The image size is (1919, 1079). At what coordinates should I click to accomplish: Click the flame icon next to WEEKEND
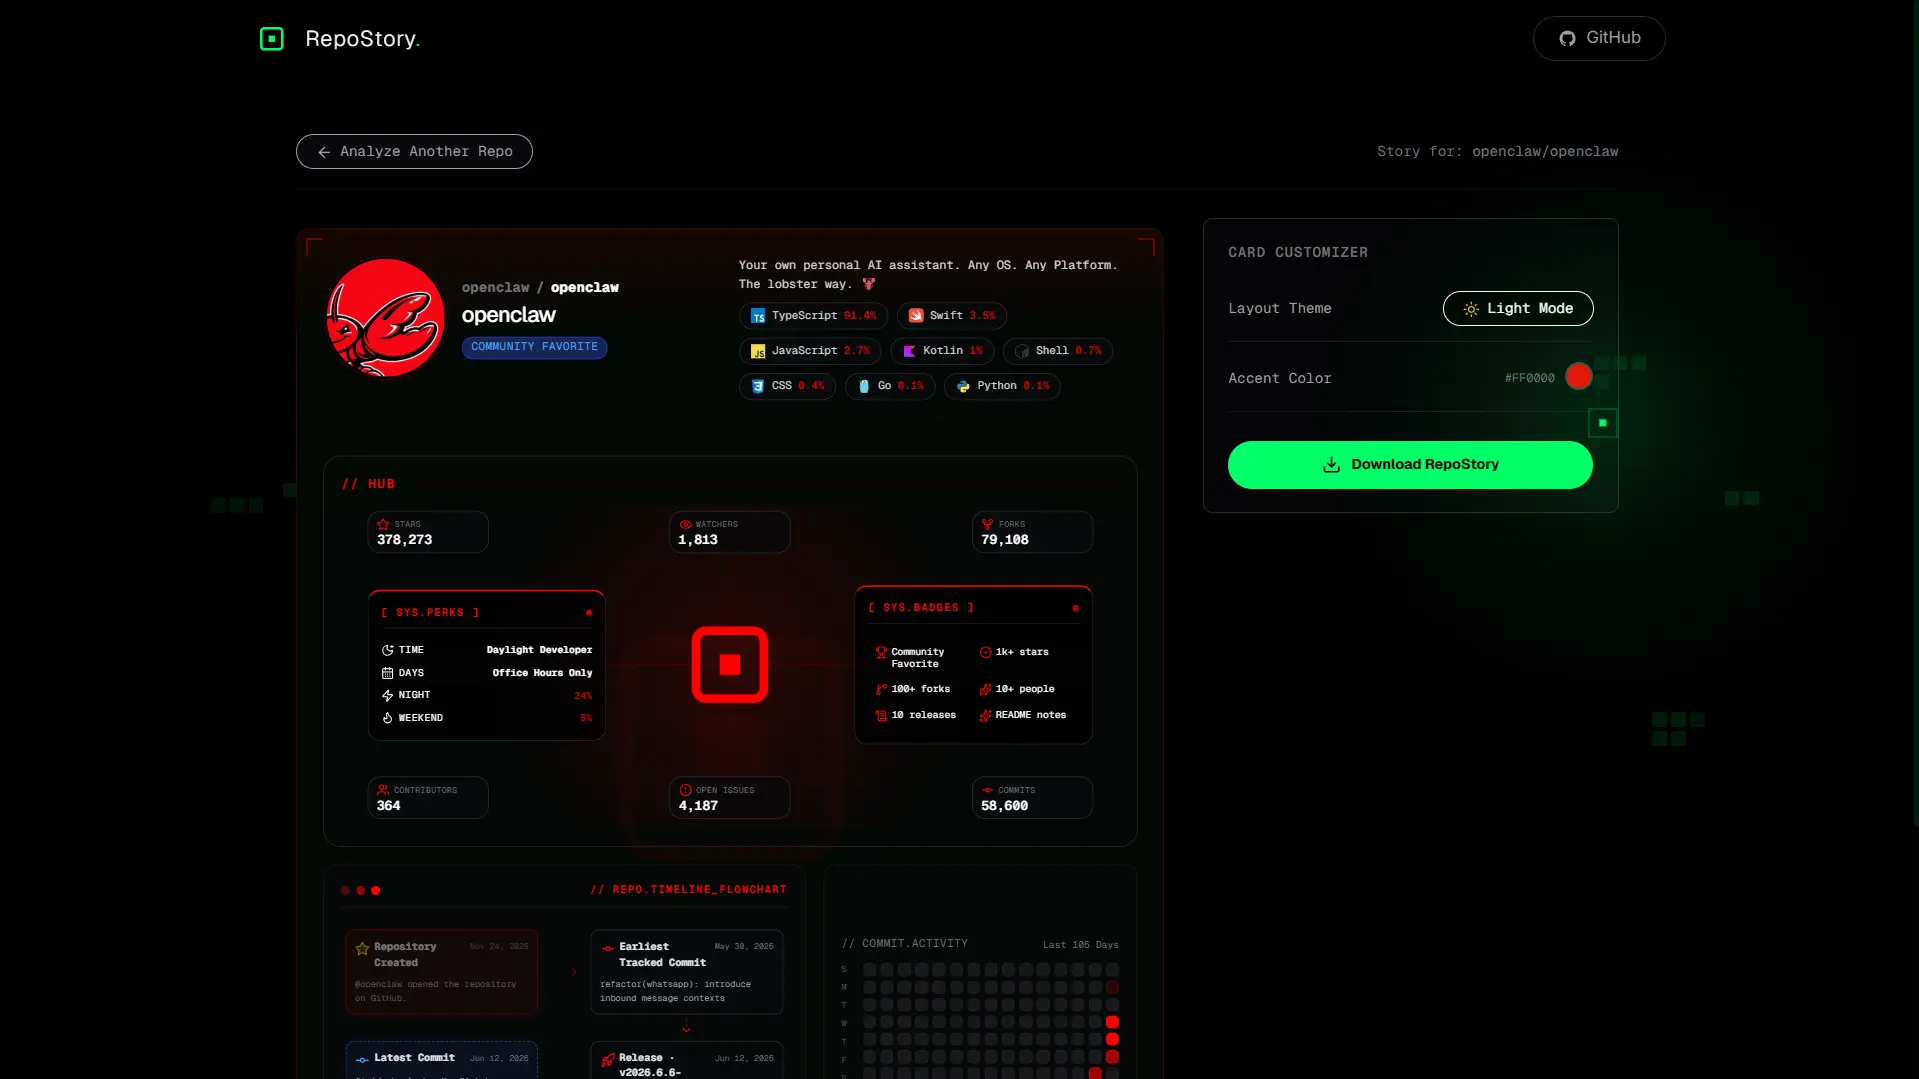click(387, 718)
